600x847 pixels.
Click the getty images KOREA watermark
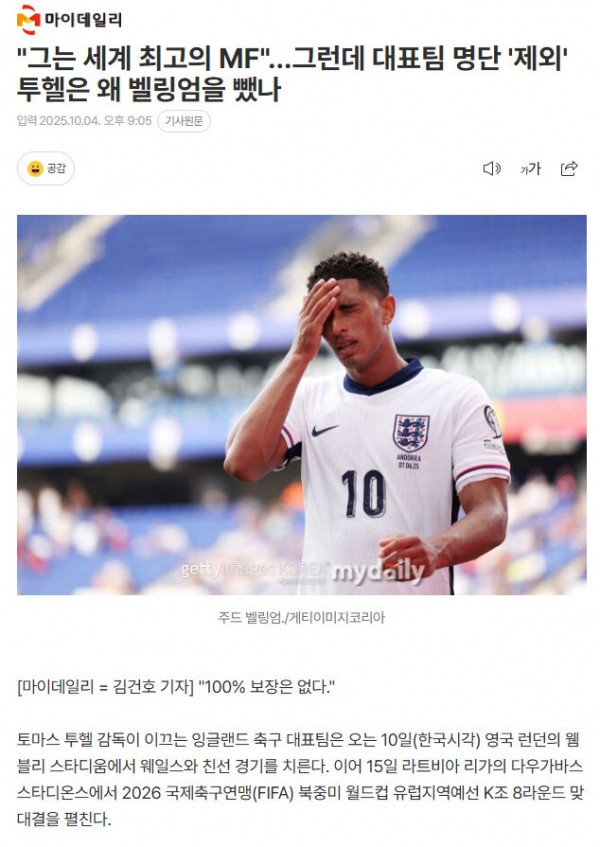(254, 570)
